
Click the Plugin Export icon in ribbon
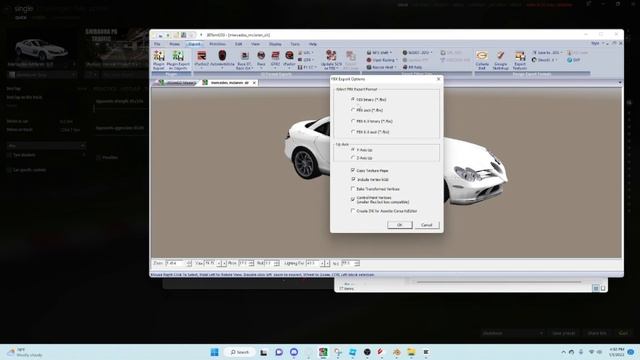point(159,60)
